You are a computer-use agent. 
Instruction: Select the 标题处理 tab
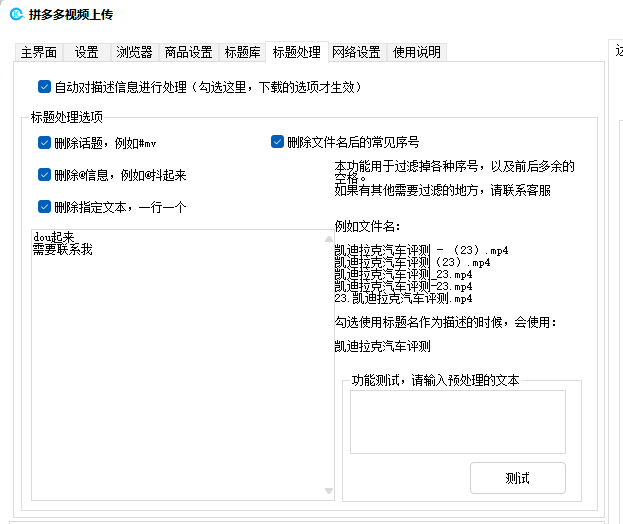click(296, 52)
